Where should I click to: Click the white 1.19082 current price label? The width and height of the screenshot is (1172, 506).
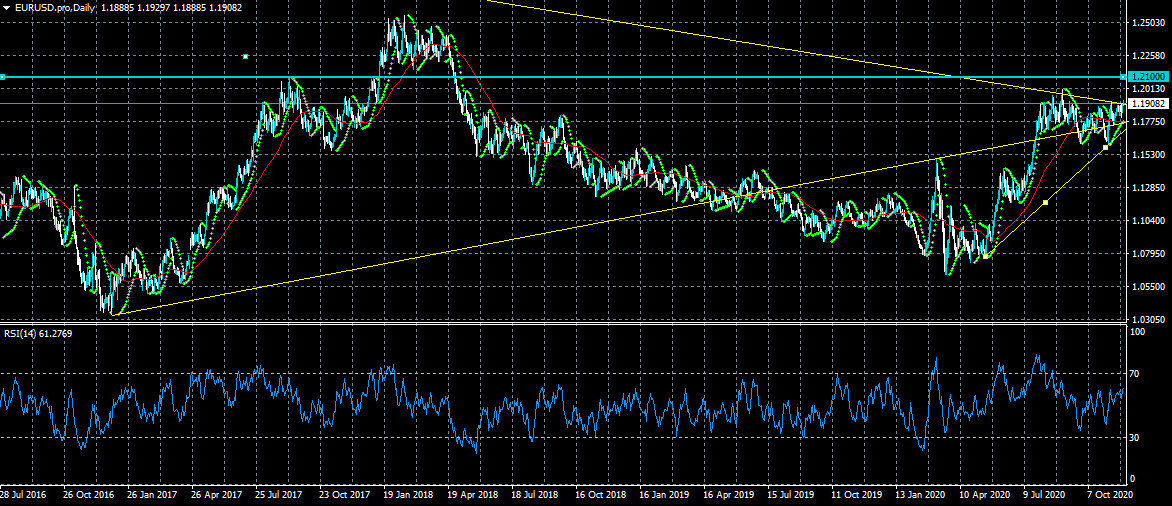[x=1146, y=103]
